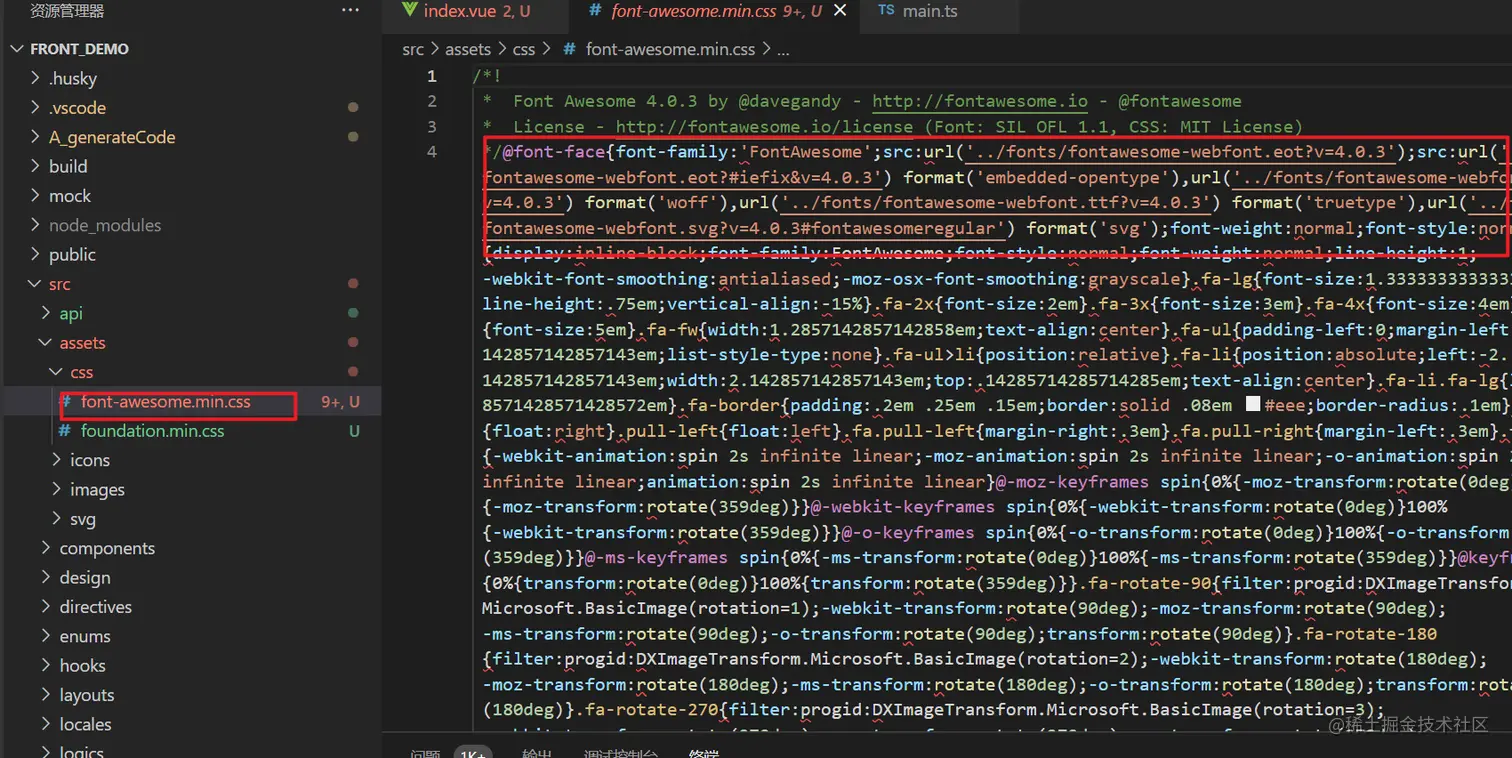Expand the .vscode folder

pyautogui.click(x=77, y=107)
